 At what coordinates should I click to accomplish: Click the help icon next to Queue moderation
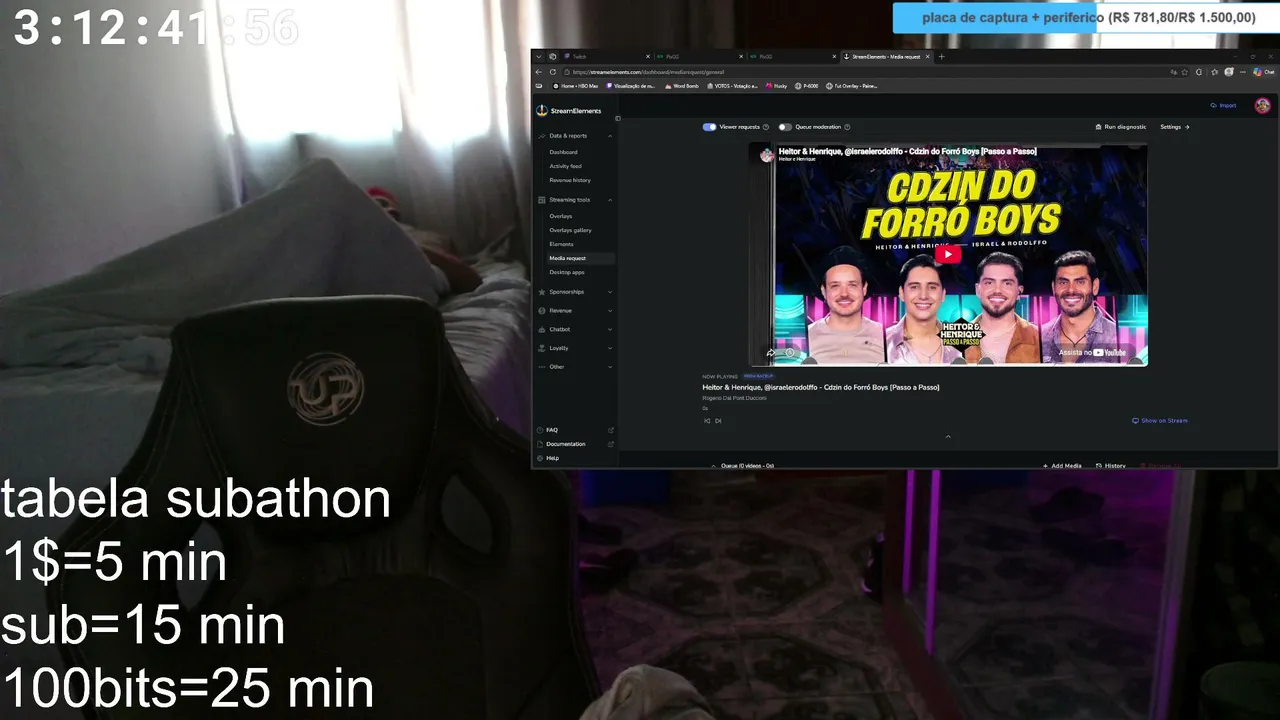pyautogui.click(x=847, y=127)
